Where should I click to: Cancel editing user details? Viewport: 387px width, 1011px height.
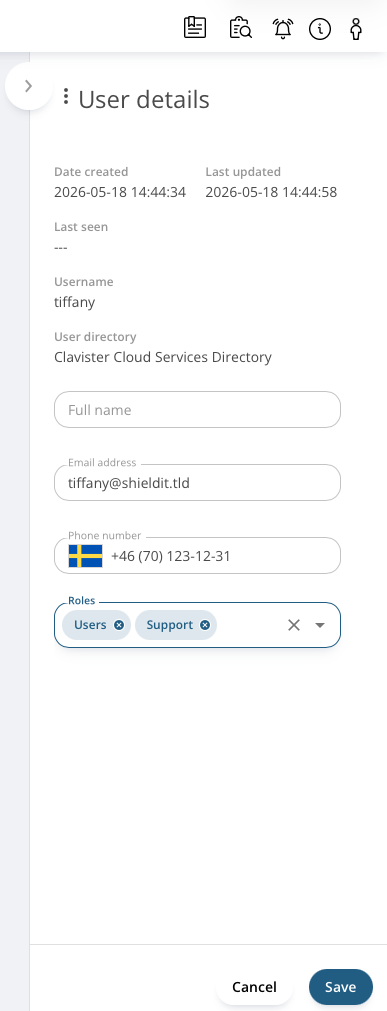click(254, 987)
